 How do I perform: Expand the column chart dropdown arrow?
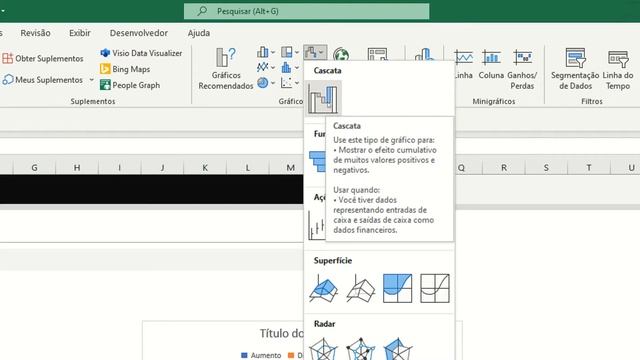click(x=273, y=52)
